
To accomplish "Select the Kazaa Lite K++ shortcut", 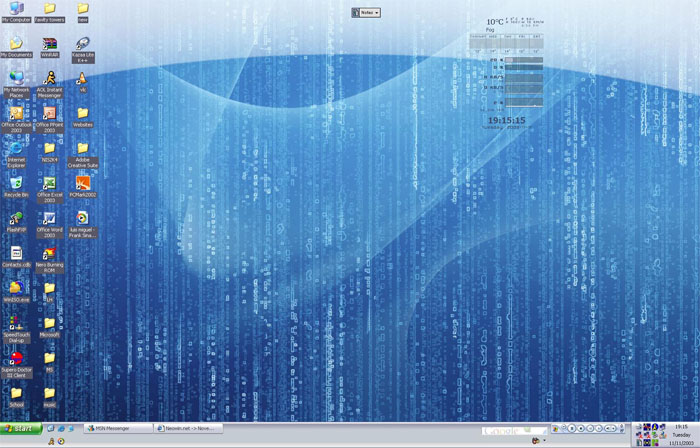I will click(83, 49).
